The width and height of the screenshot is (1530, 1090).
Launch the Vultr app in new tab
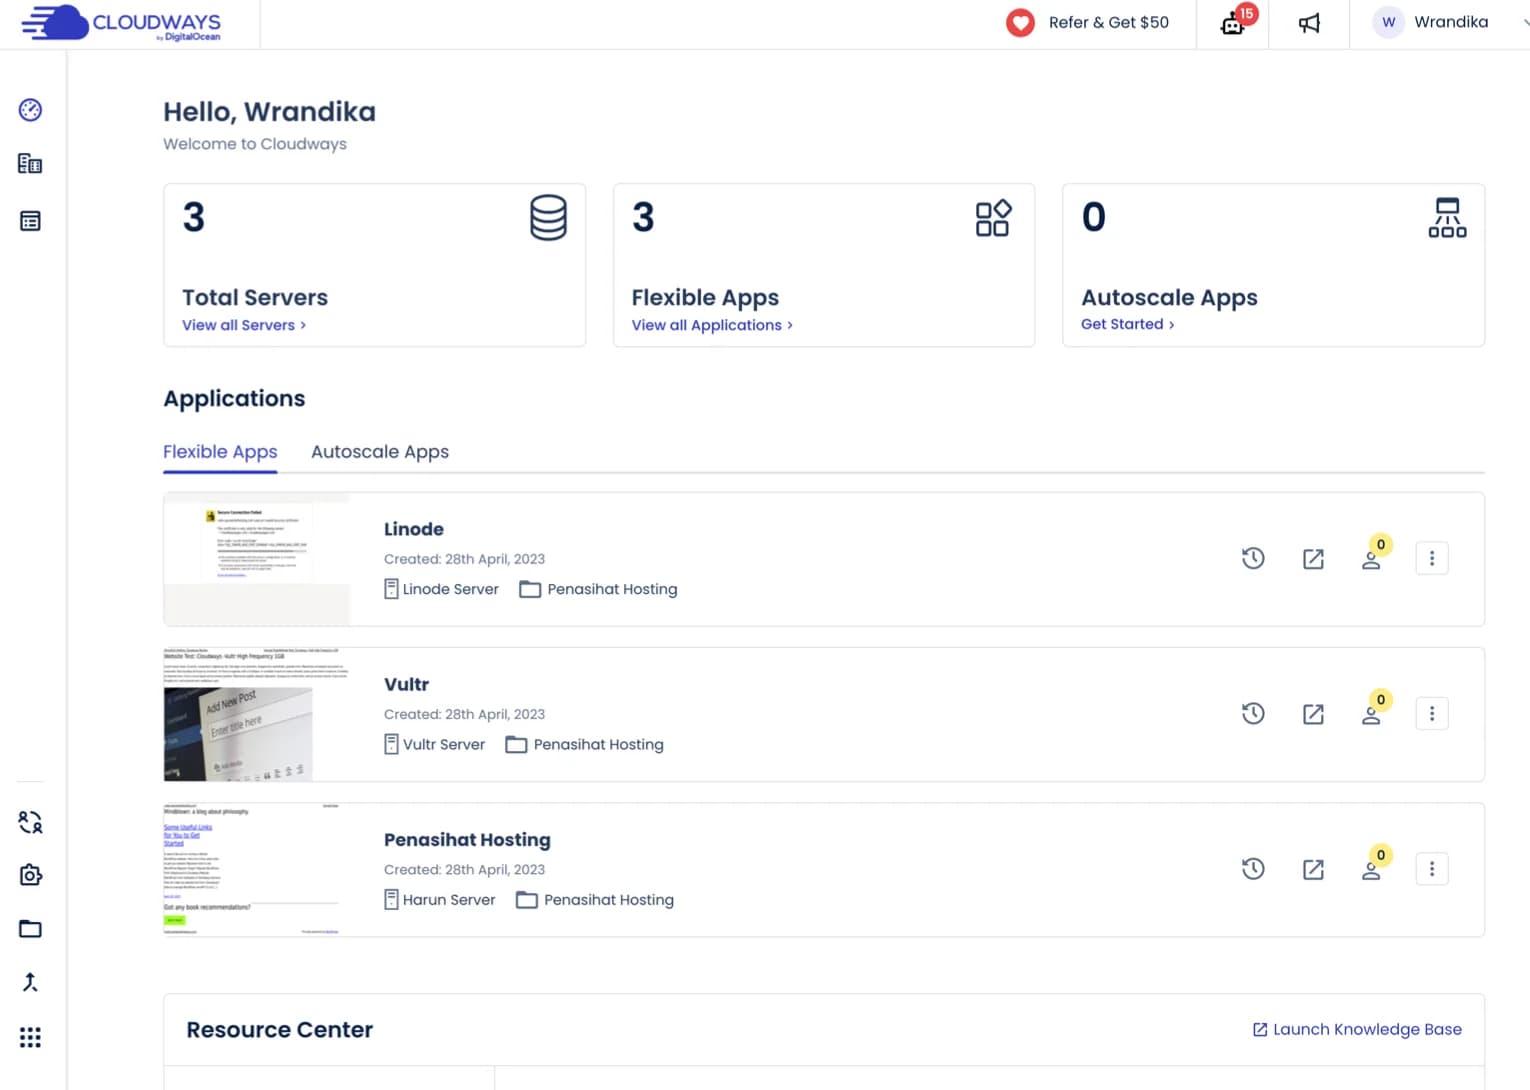click(x=1313, y=713)
